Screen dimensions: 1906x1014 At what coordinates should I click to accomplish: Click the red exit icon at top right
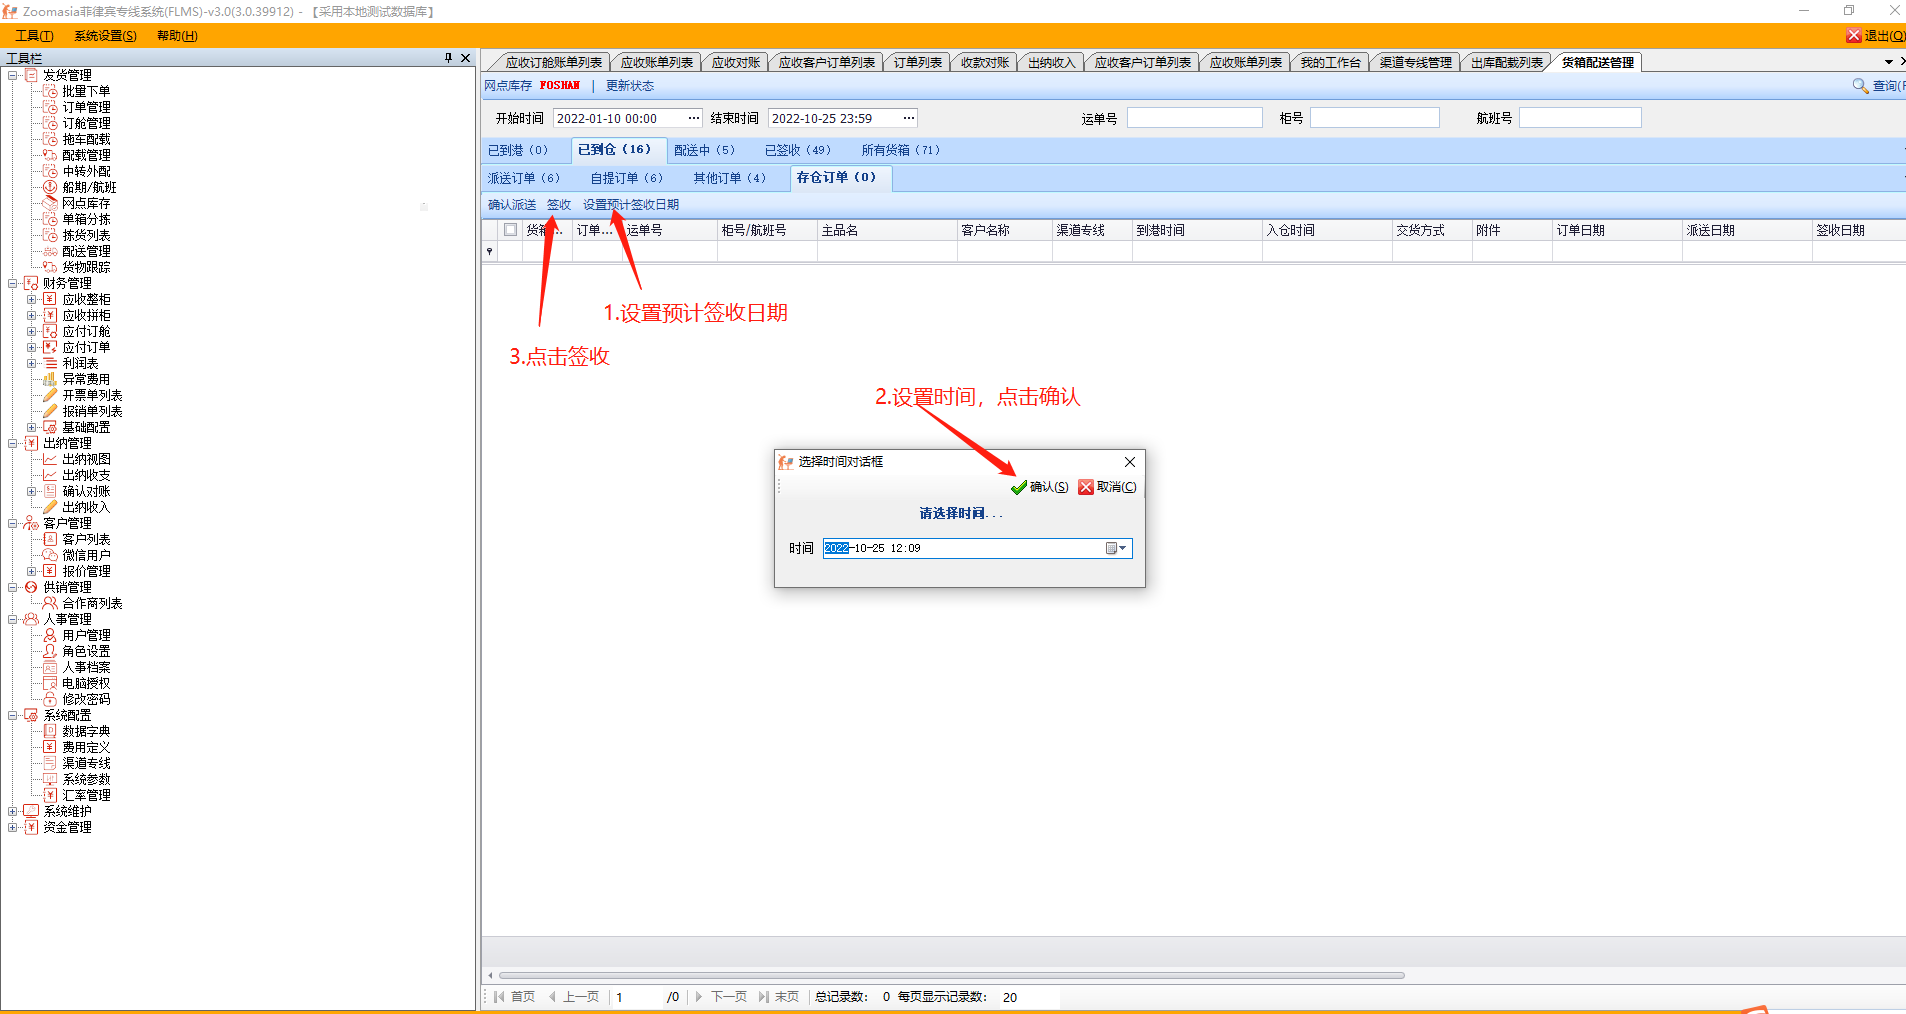click(1853, 36)
